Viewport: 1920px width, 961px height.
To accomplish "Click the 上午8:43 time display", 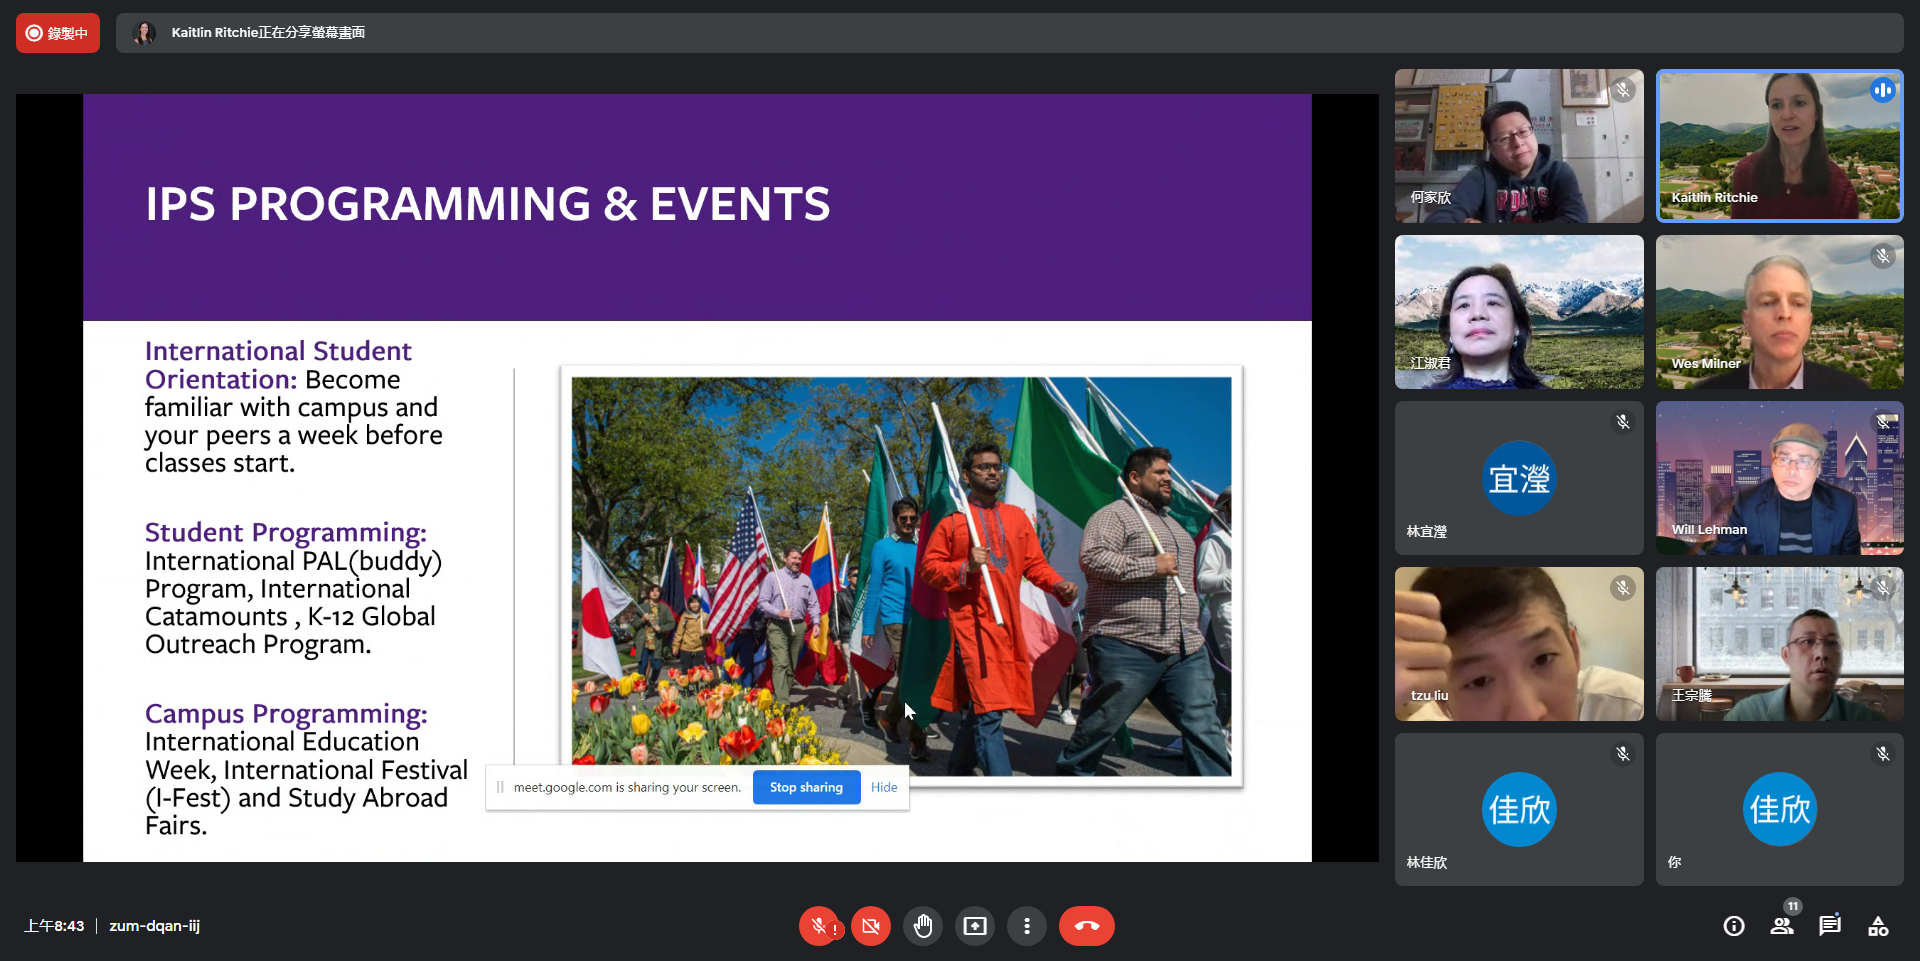I will pos(54,926).
